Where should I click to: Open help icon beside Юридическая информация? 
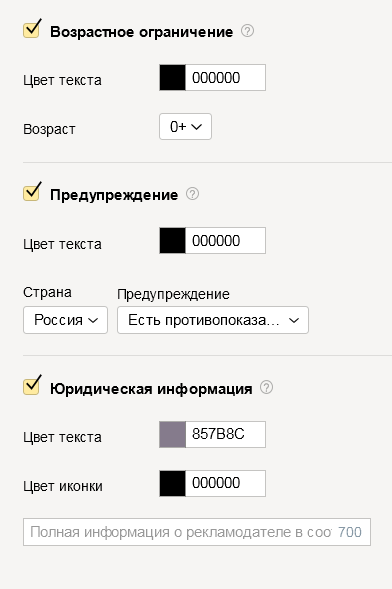[266, 387]
